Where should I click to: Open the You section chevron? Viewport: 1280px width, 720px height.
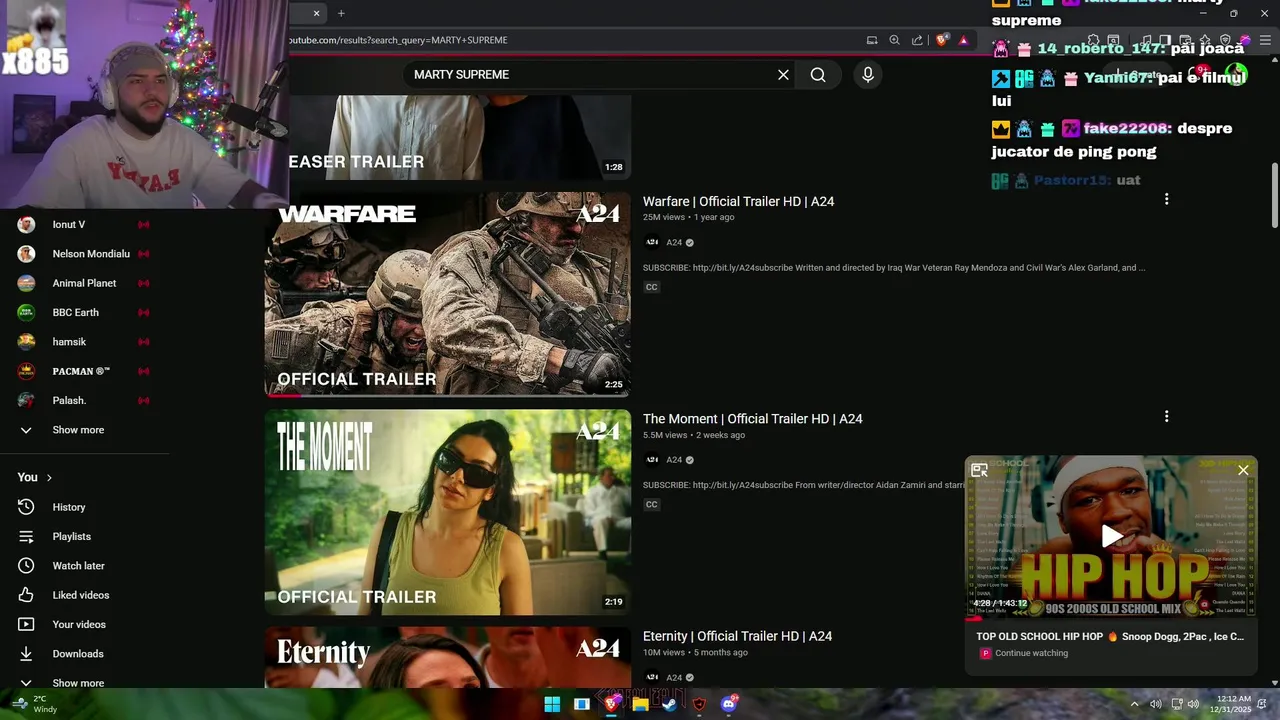(49, 478)
